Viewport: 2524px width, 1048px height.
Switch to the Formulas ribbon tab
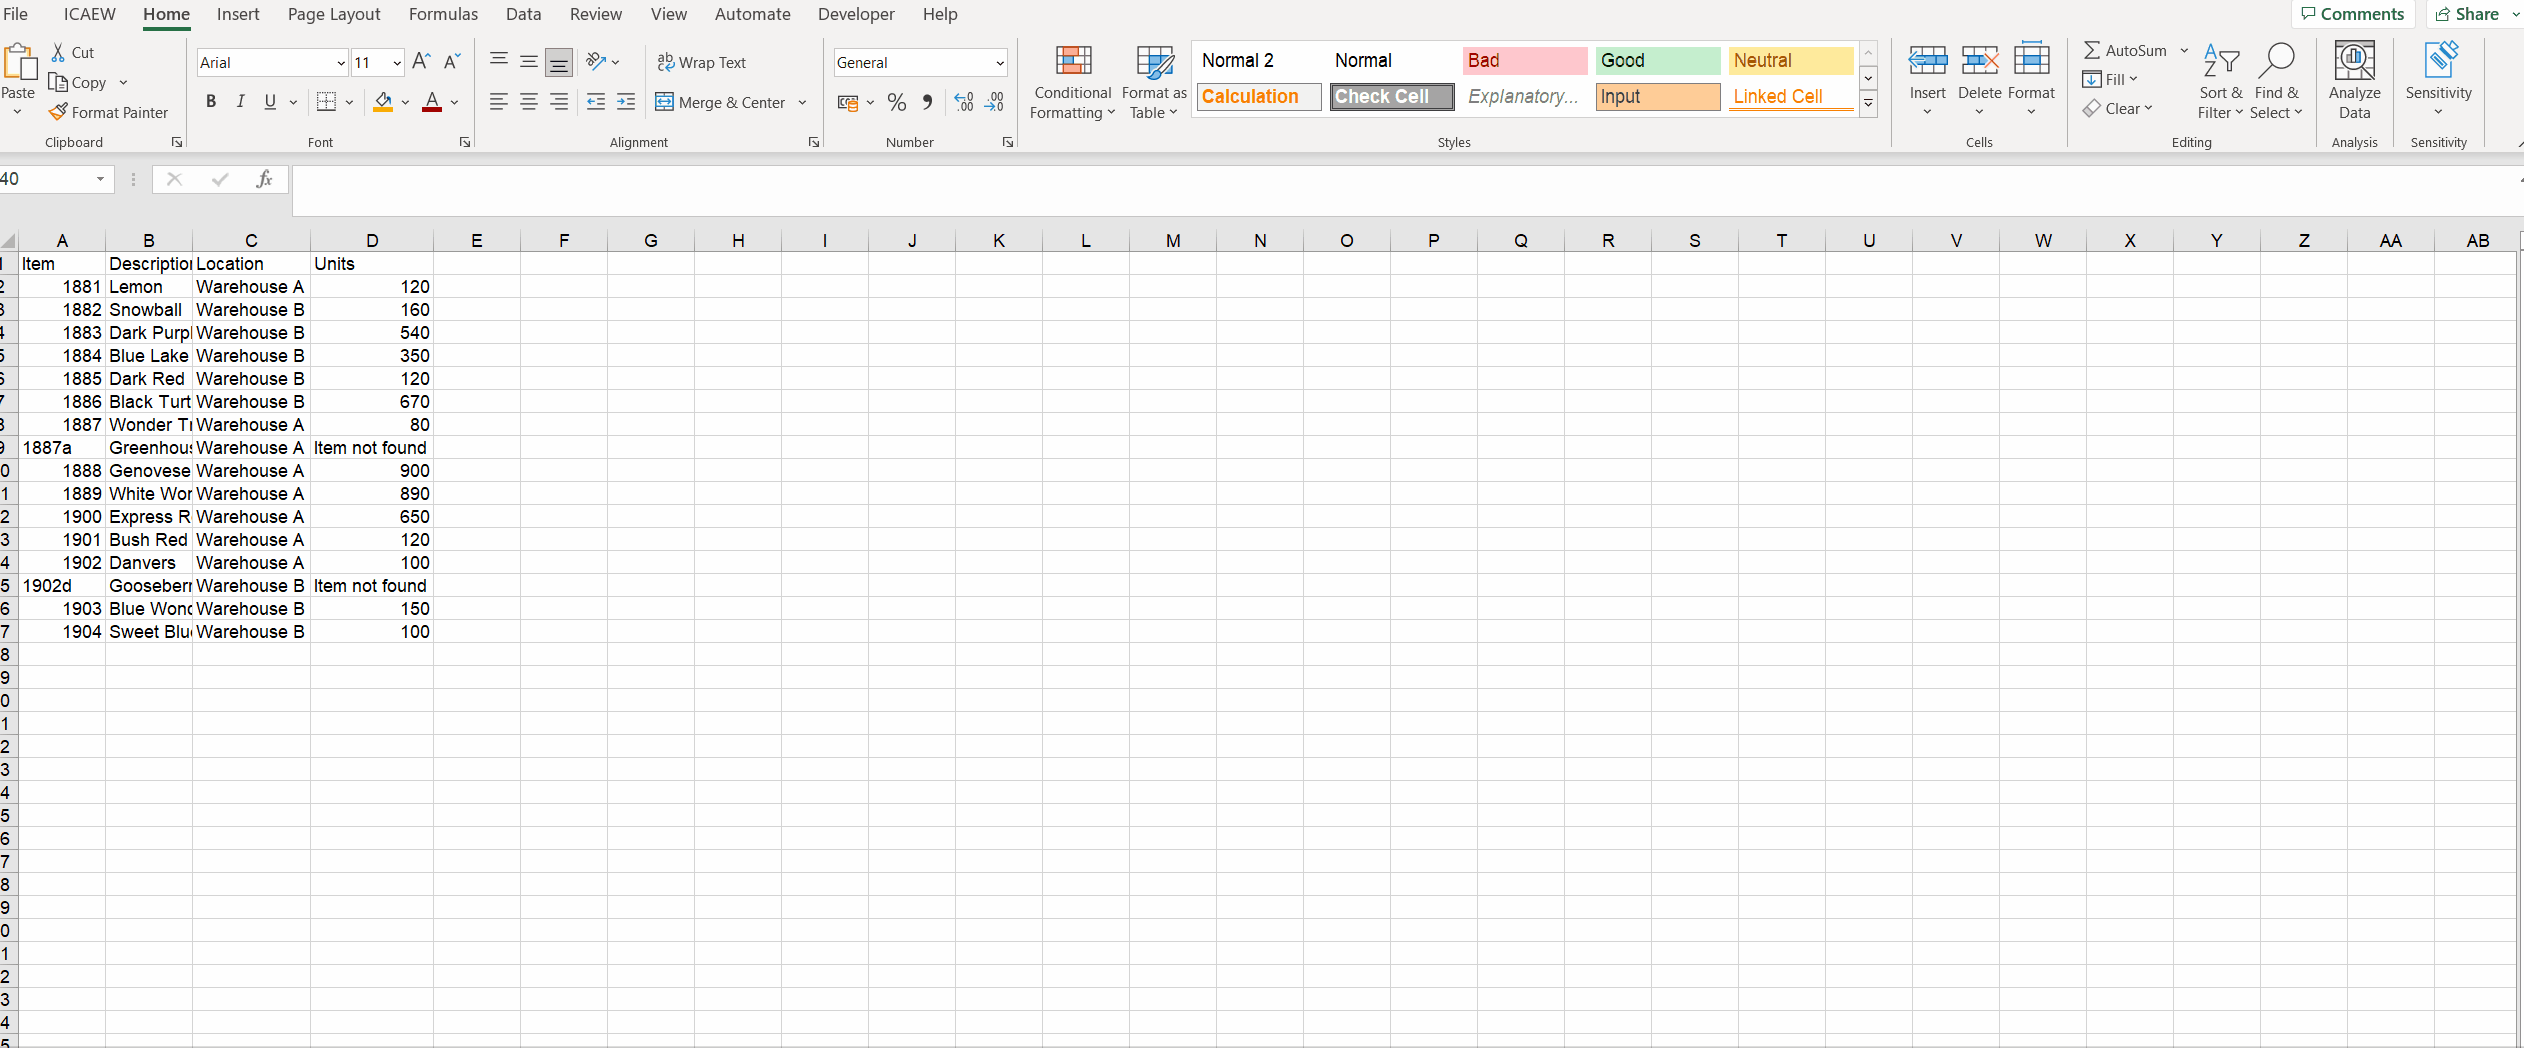443,14
